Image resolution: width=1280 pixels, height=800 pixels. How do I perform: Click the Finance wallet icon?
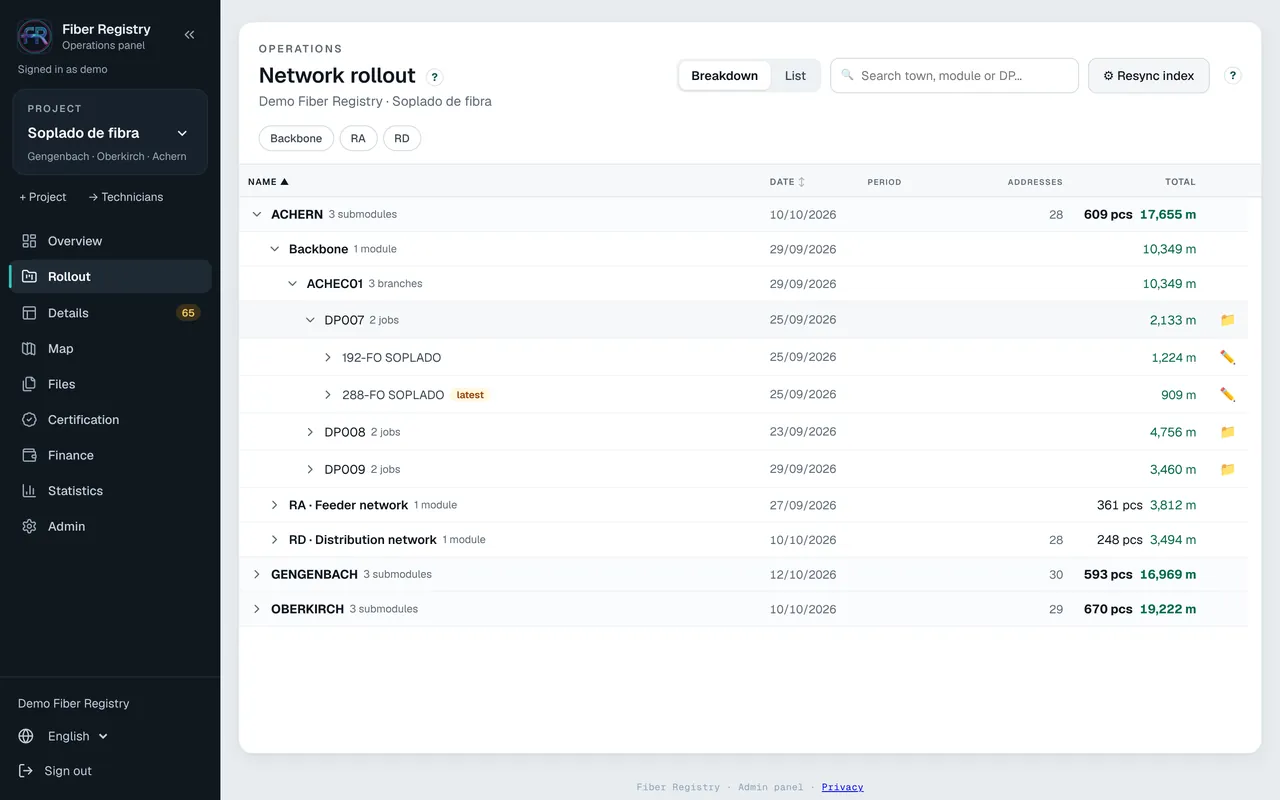coord(29,455)
